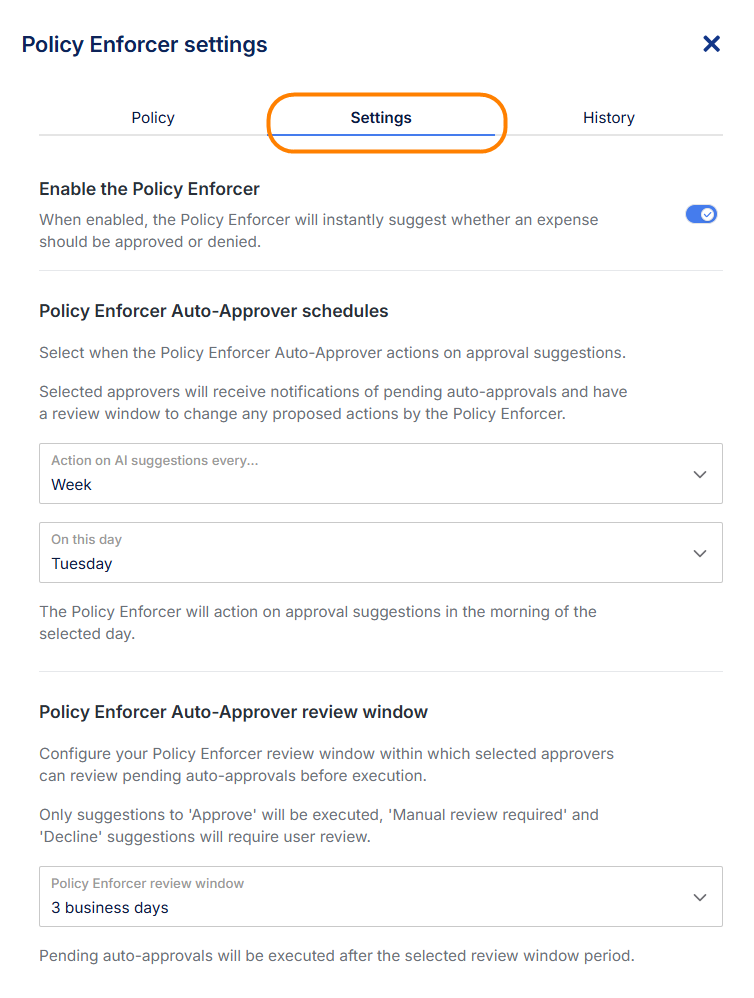Close the Policy Enforcer settings dialog
This screenshot has width=754, height=998.
[x=711, y=44]
